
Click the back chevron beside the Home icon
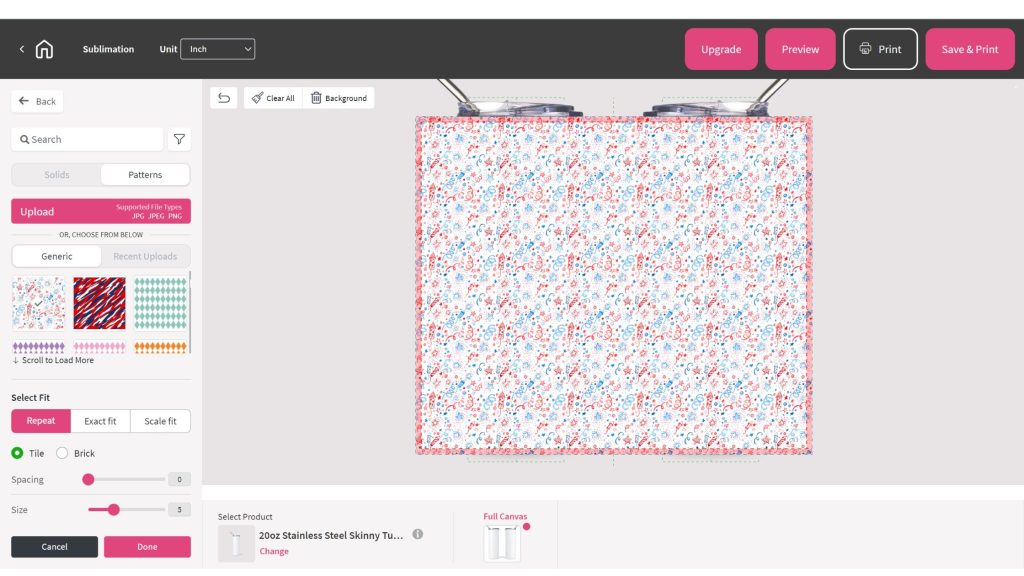tap(20, 48)
